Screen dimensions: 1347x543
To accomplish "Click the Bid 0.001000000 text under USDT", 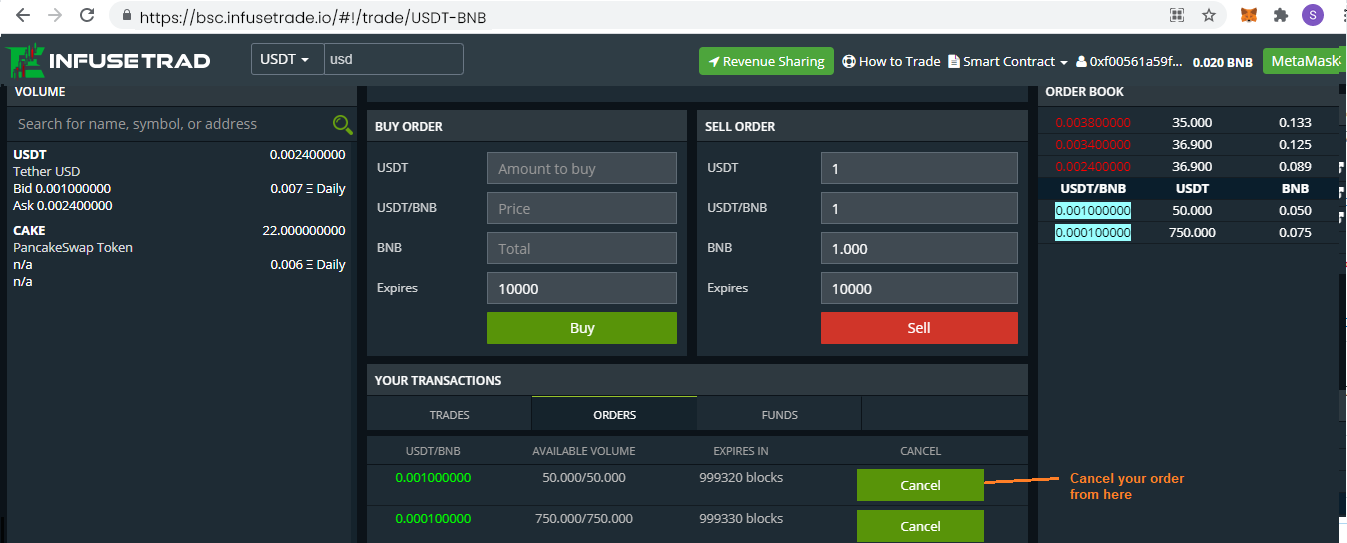I will 62,189.
